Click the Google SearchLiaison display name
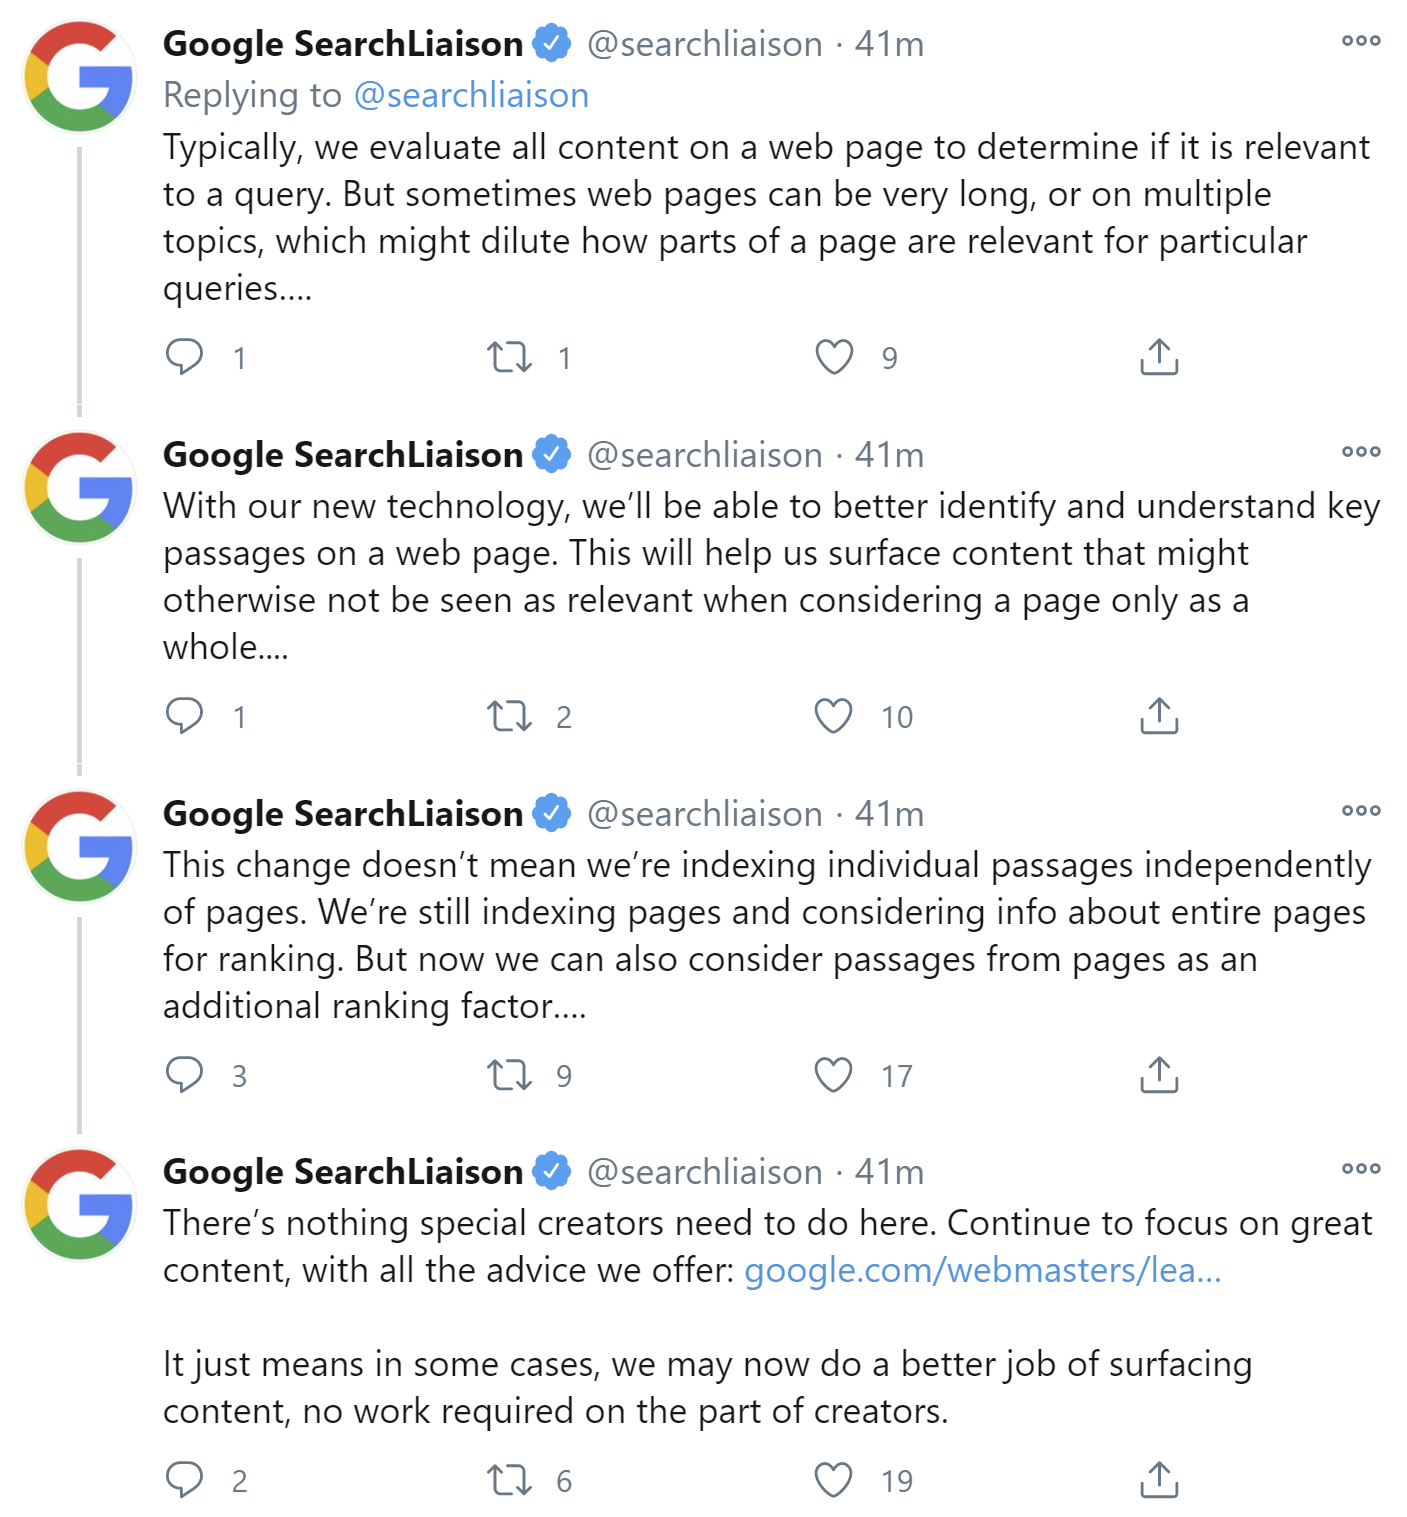1407x1517 pixels. (343, 43)
